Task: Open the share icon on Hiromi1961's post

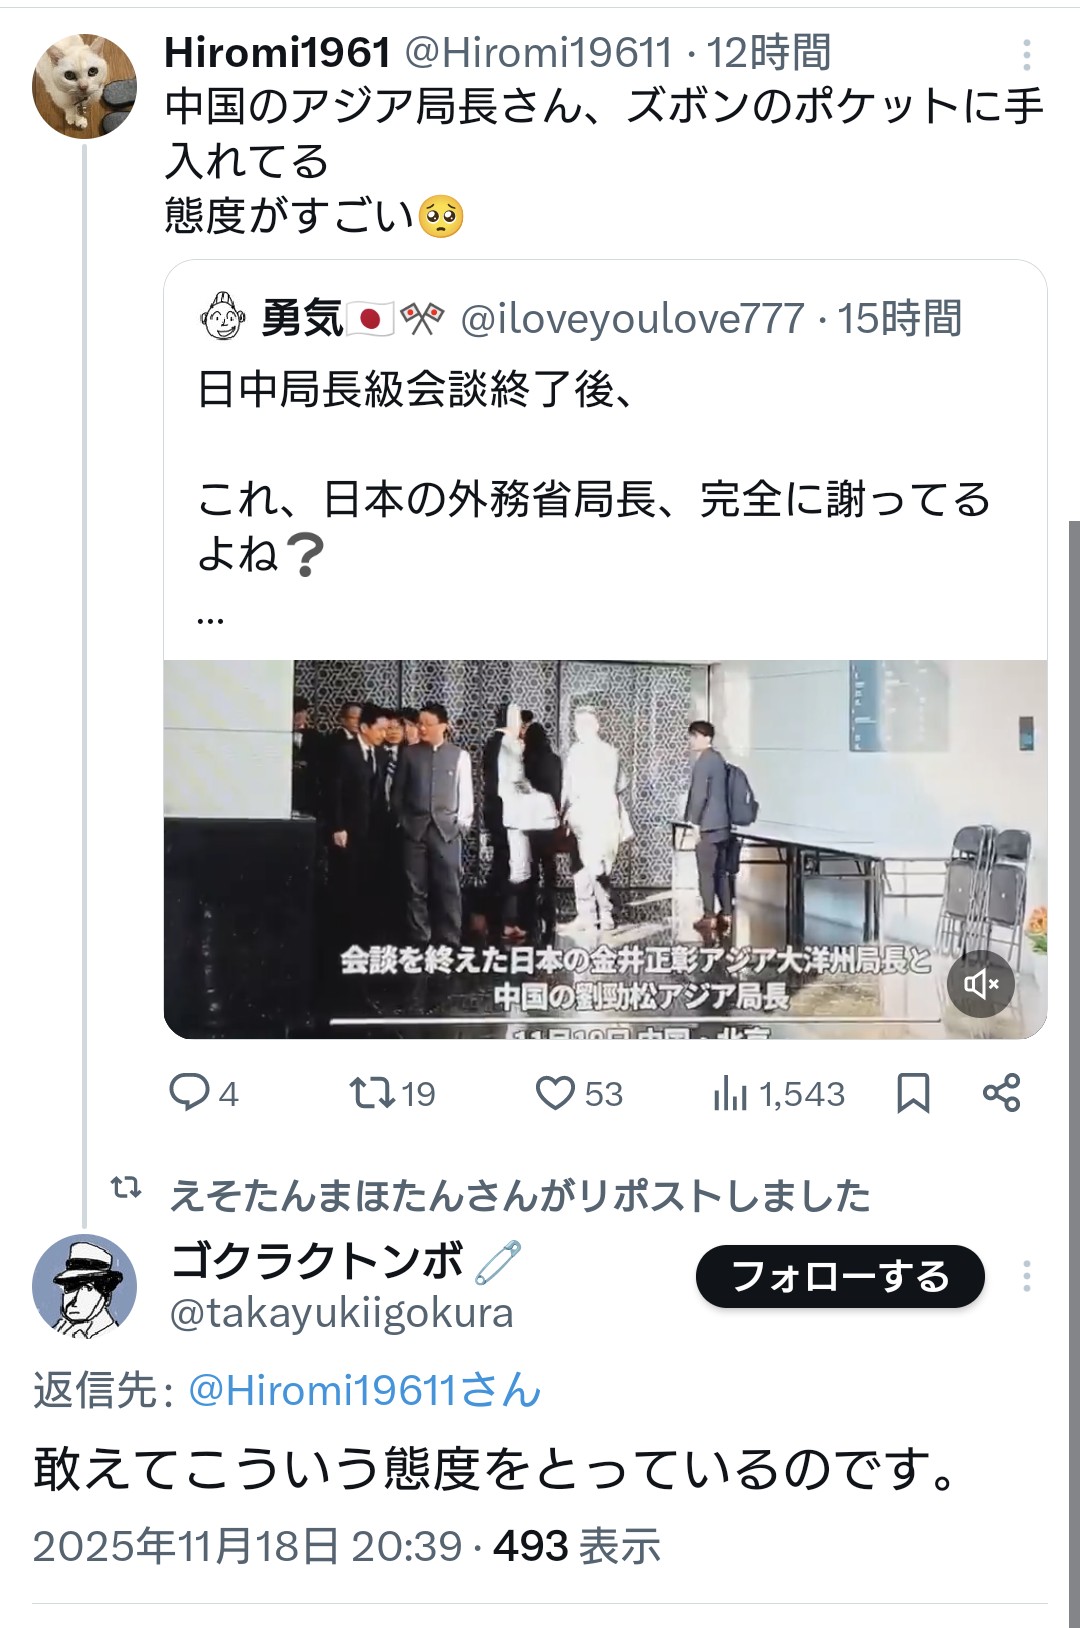Action: pos(1001,1092)
